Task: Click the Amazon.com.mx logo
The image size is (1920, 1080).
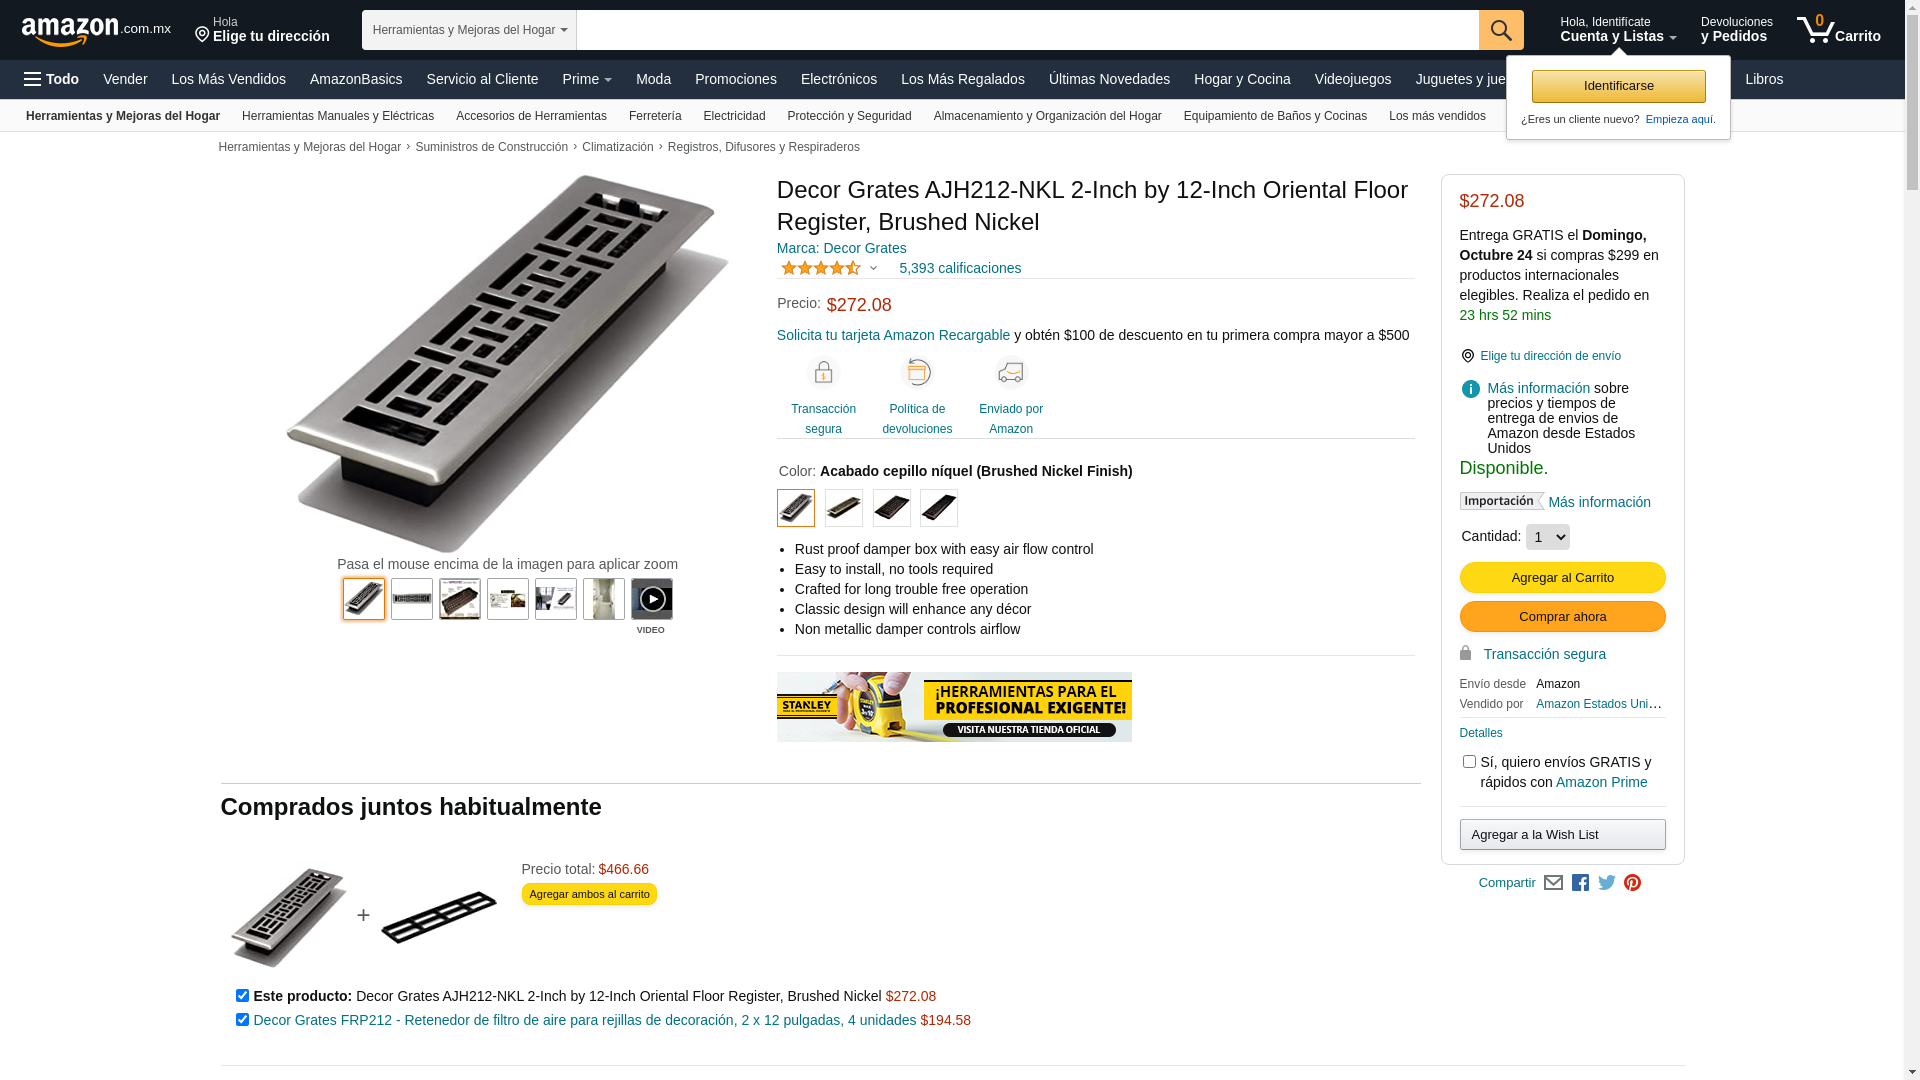Action: coord(96,30)
